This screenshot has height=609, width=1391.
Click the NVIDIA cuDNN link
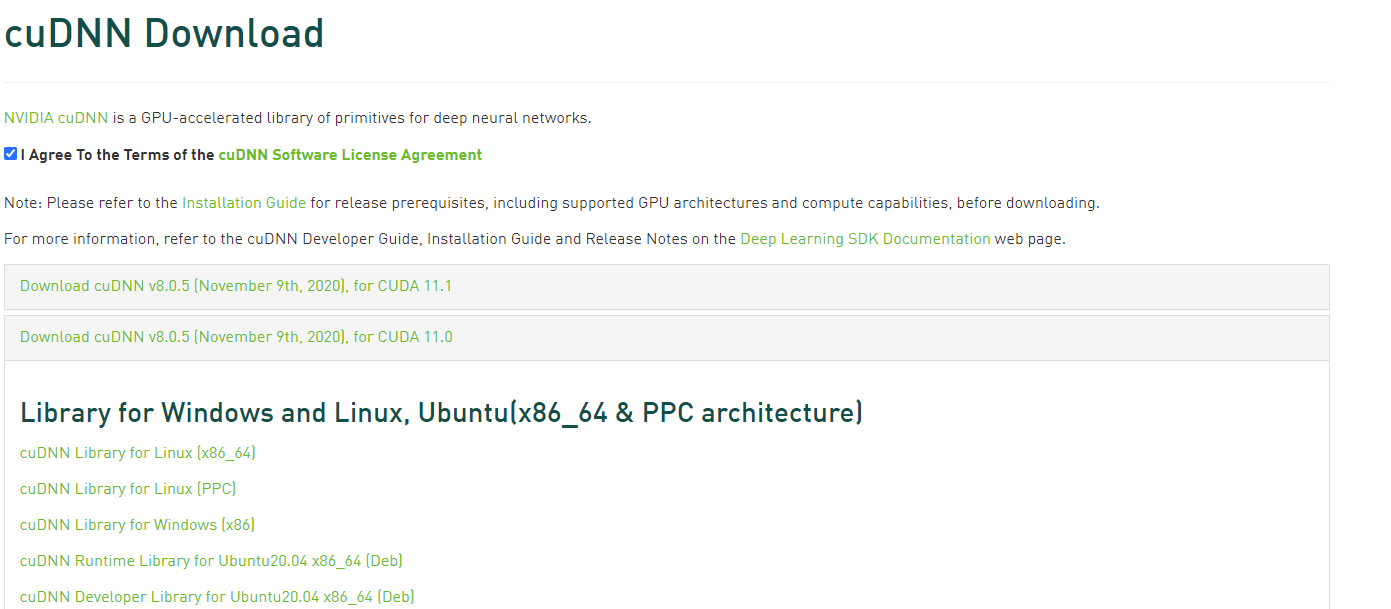(56, 118)
